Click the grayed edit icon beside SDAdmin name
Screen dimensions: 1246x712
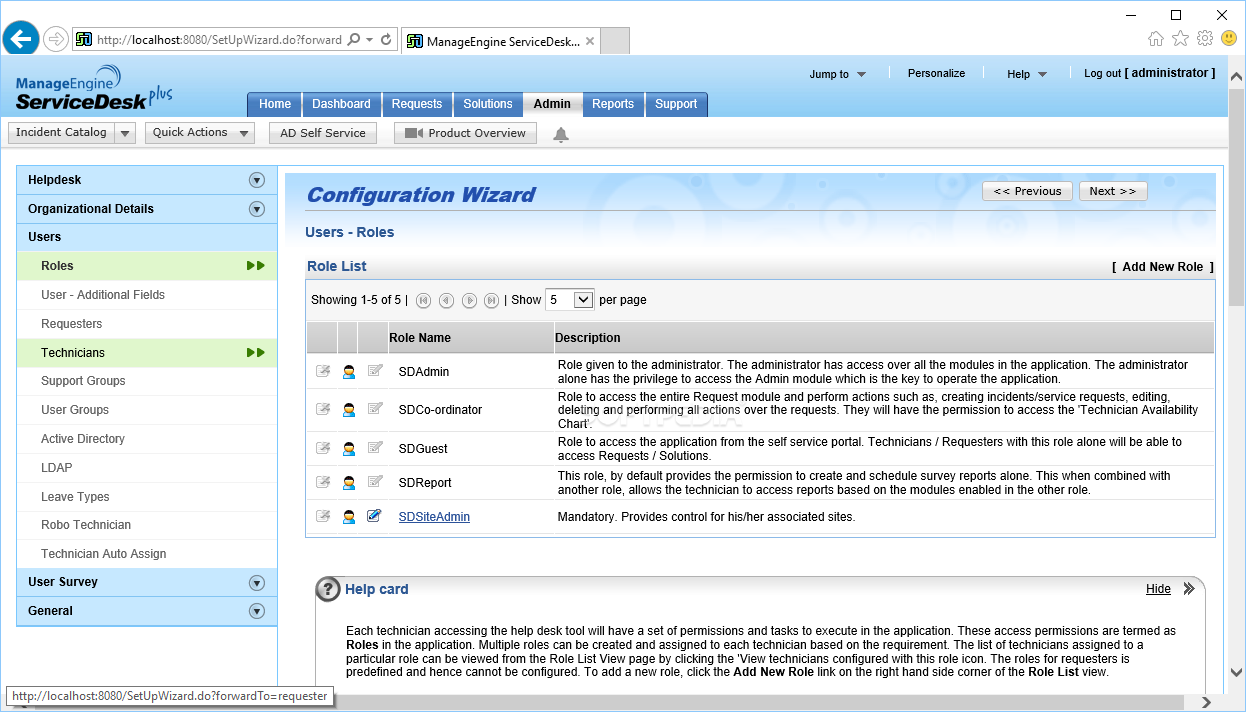(374, 370)
